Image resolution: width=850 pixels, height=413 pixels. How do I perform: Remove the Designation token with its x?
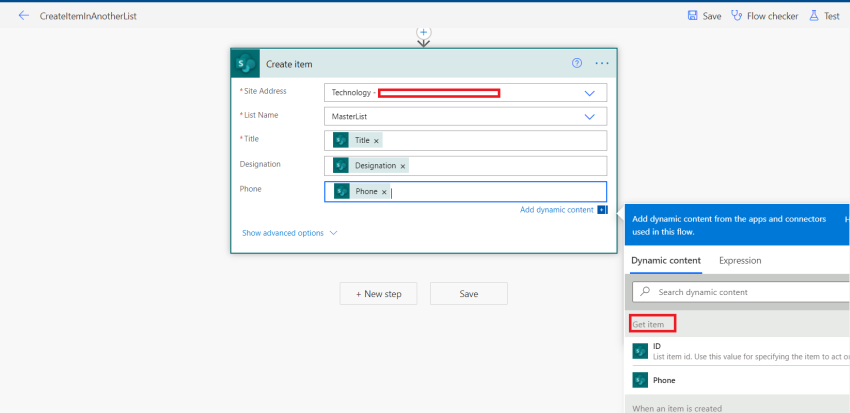click(403, 166)
